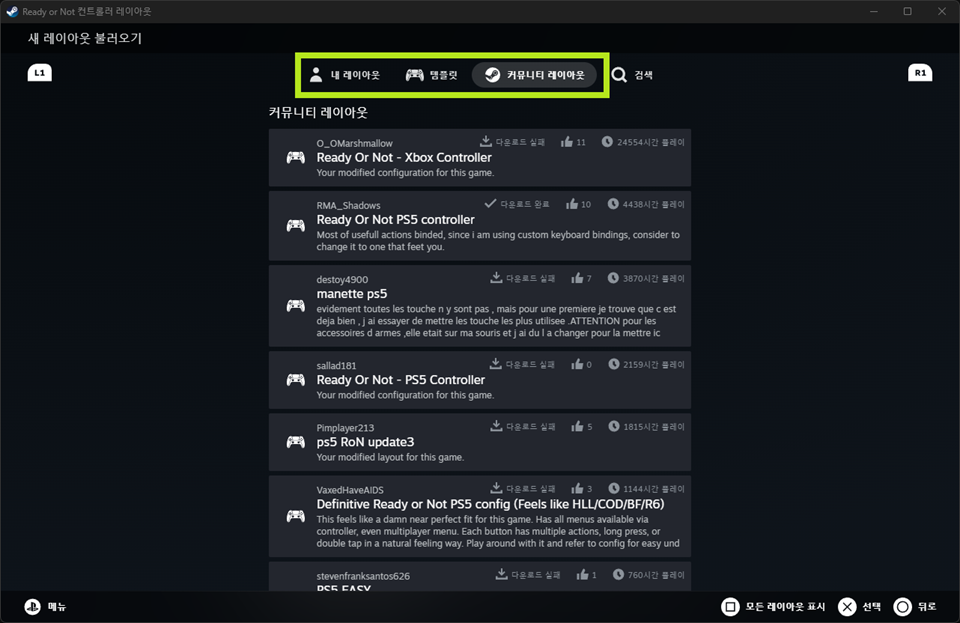
Task: Click clock icon for 24554시간 플레이
Action: [607, 141]
